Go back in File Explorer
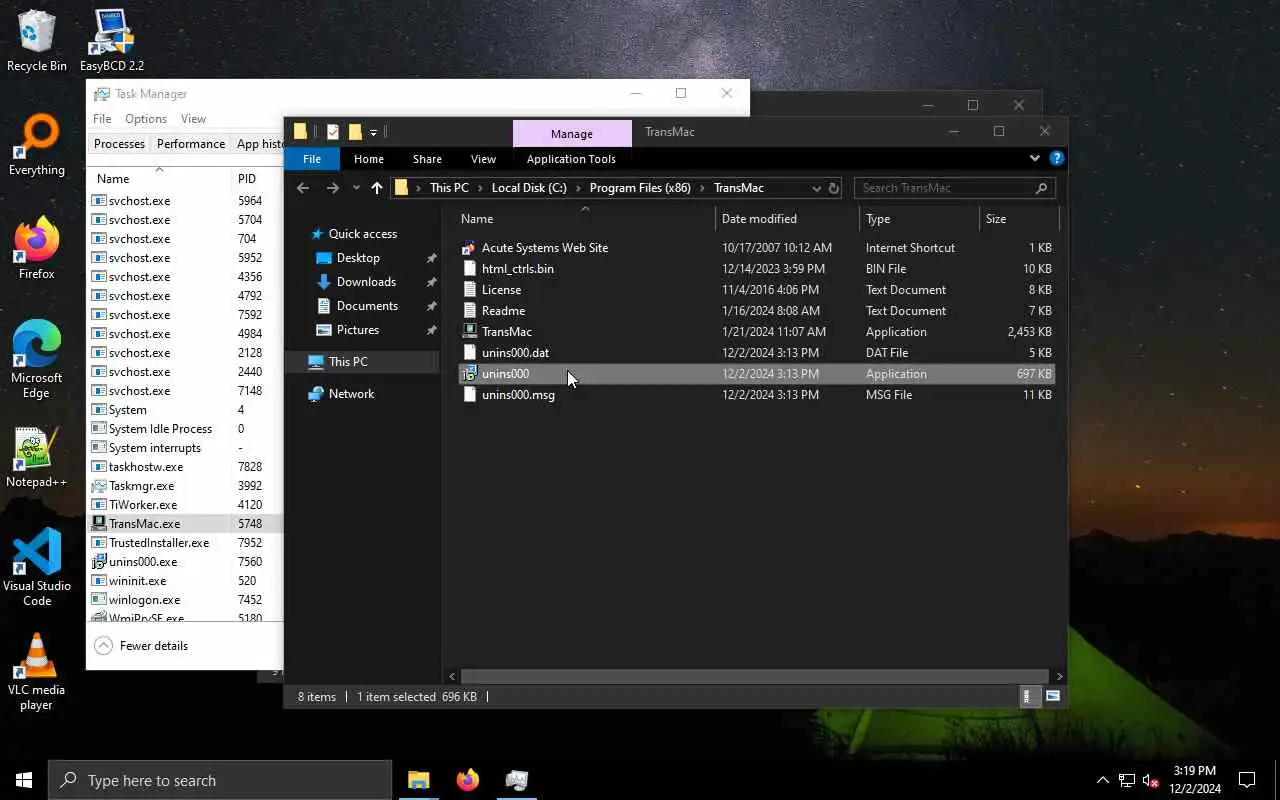The height and width of the screenshot is (800, 1280). point(303,188)
